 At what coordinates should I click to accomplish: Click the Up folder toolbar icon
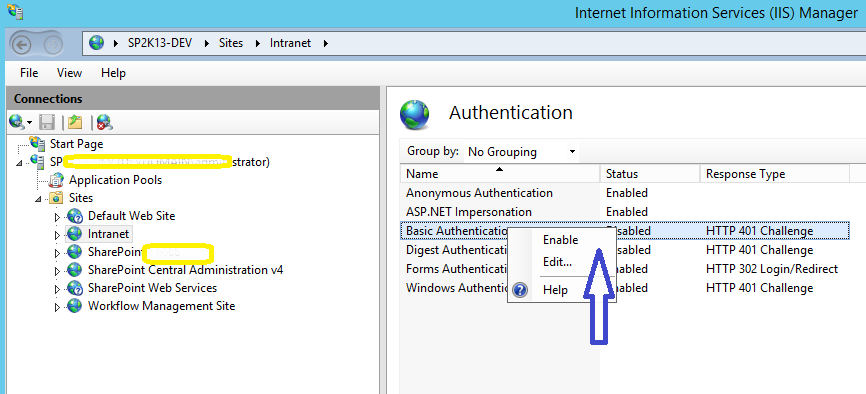pyautogui.click(x=75, y=122)
